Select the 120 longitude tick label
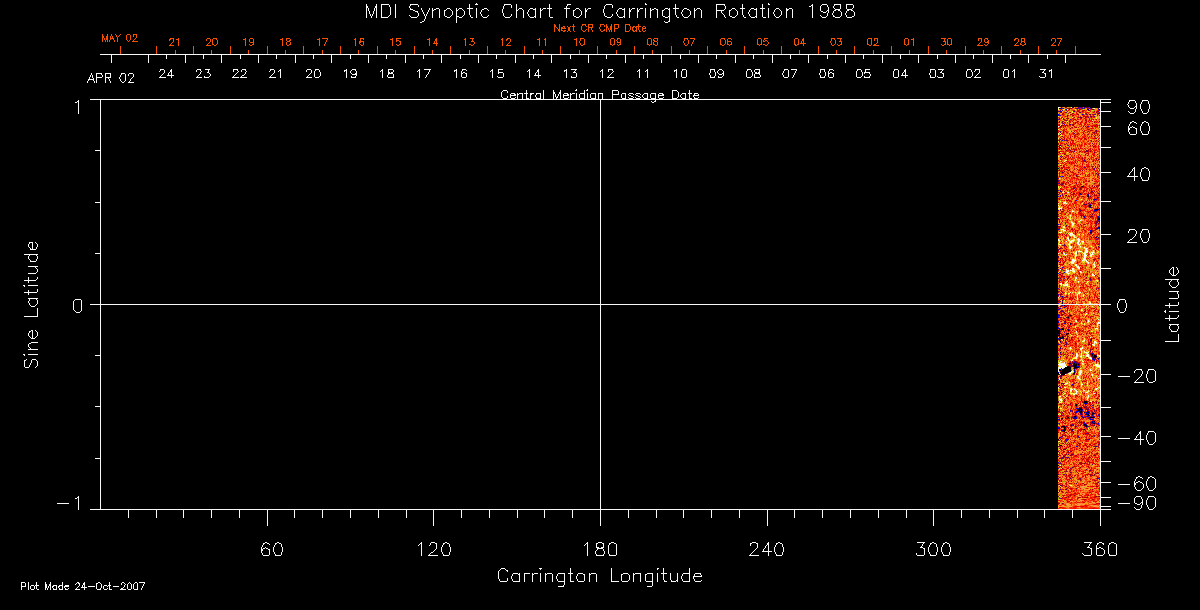 pos(433,549)
